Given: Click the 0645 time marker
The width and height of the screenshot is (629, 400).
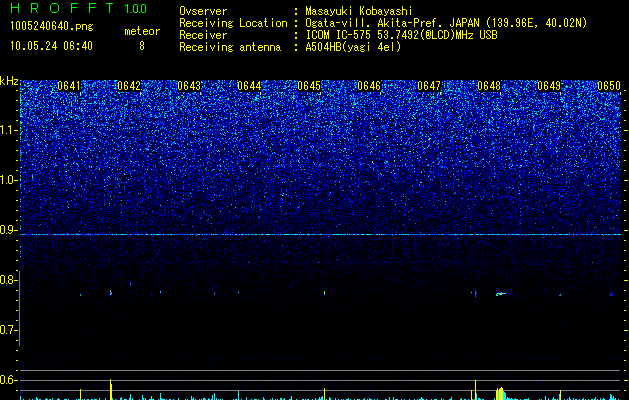Looking at the screenshot, I should [x=309, y=86].
